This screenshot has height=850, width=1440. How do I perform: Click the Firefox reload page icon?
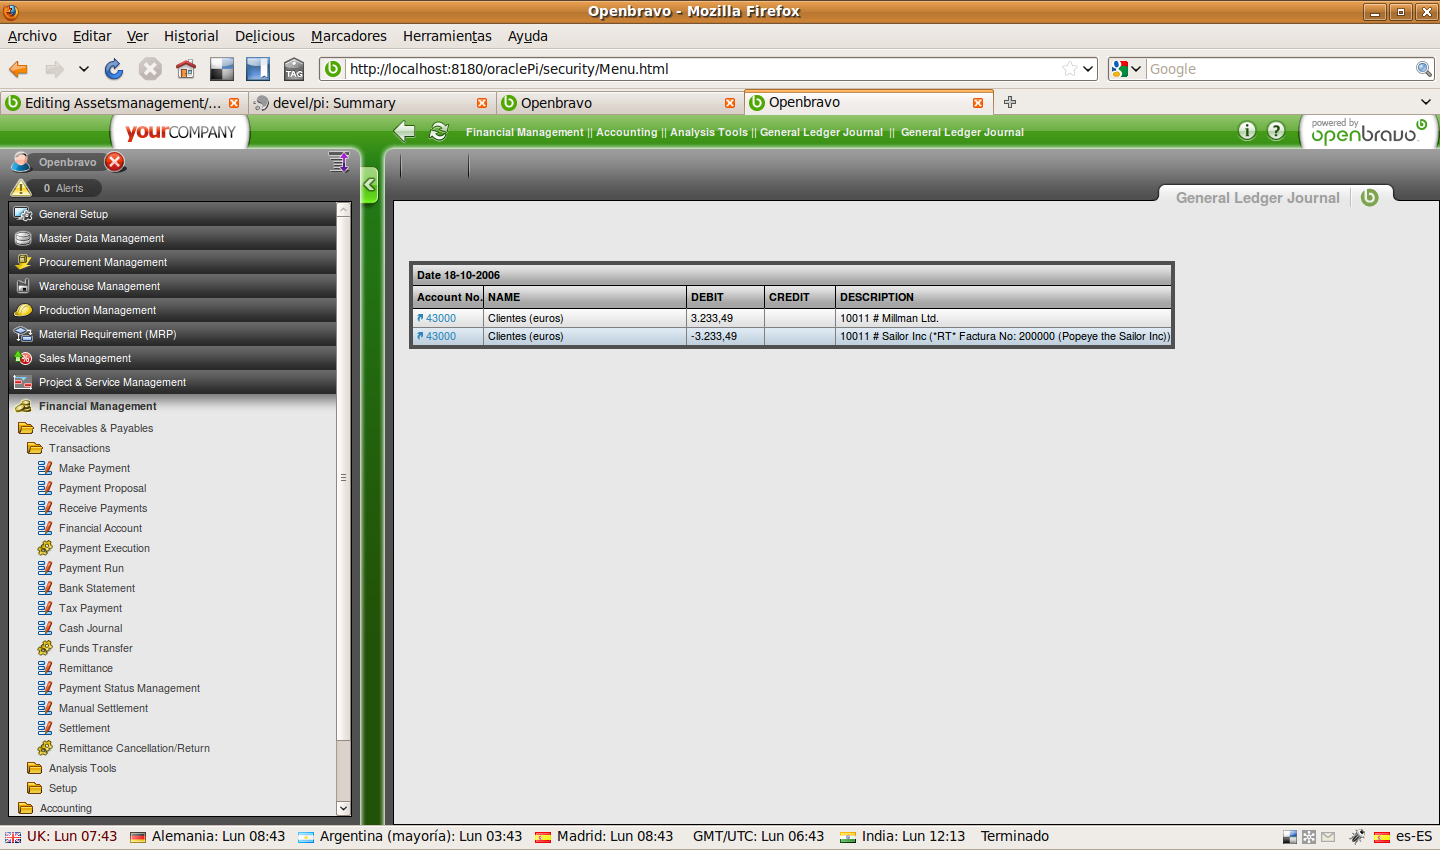click(x=114, y=69)
